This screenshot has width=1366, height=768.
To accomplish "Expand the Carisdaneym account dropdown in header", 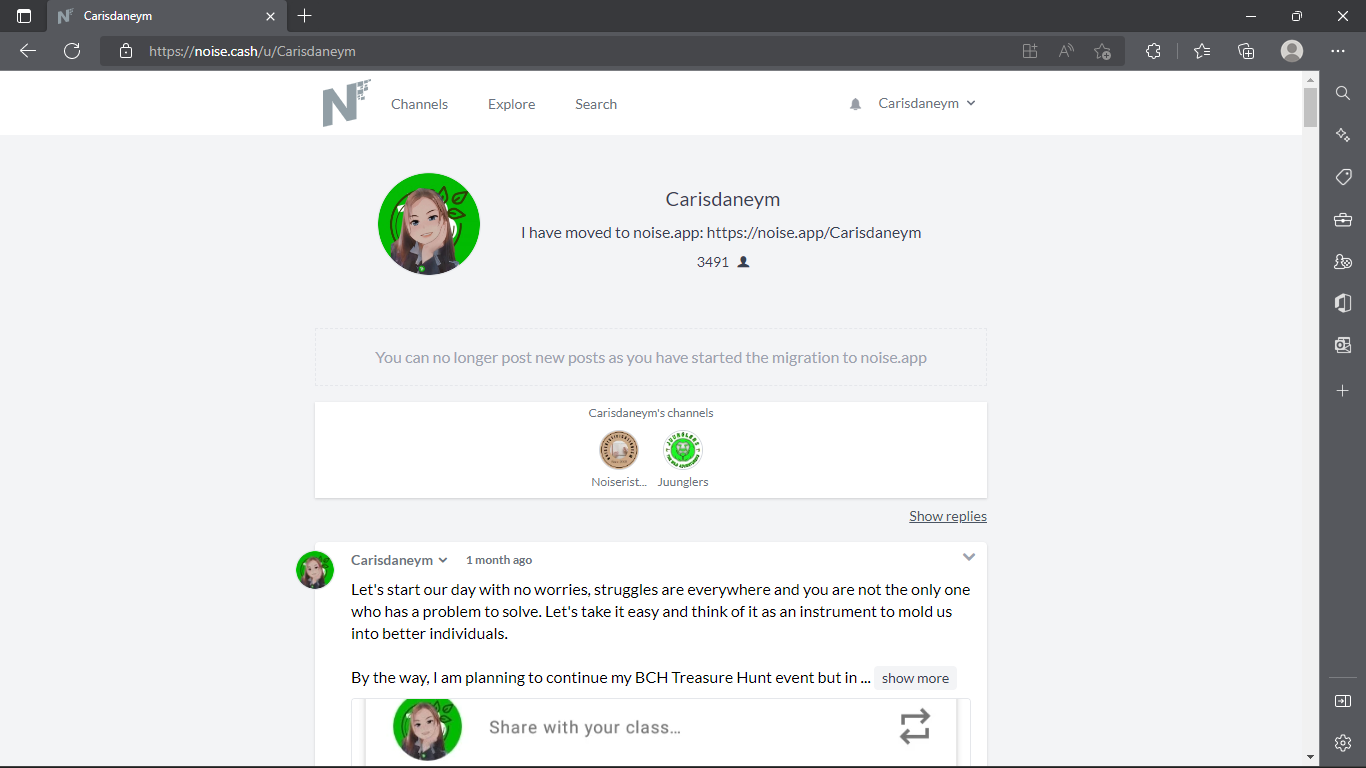I will 927,104.
